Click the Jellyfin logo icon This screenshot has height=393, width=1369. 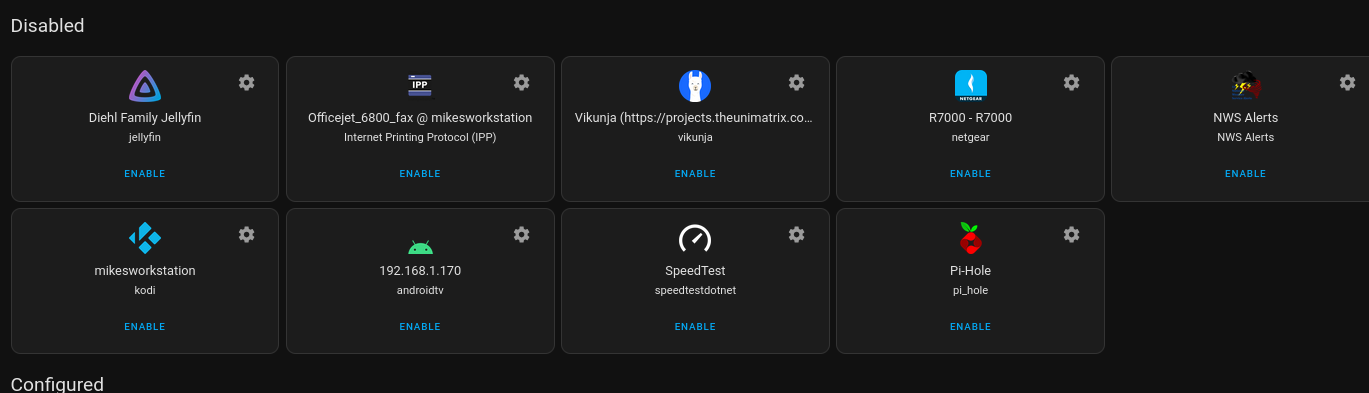[x=145, y=86]
